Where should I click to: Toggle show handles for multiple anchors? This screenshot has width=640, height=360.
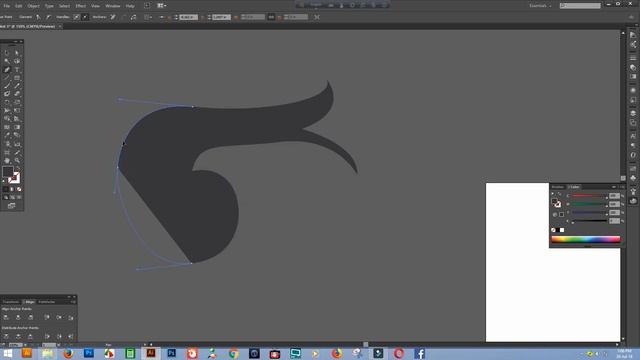pyautogui.click(x=76, y=17)
